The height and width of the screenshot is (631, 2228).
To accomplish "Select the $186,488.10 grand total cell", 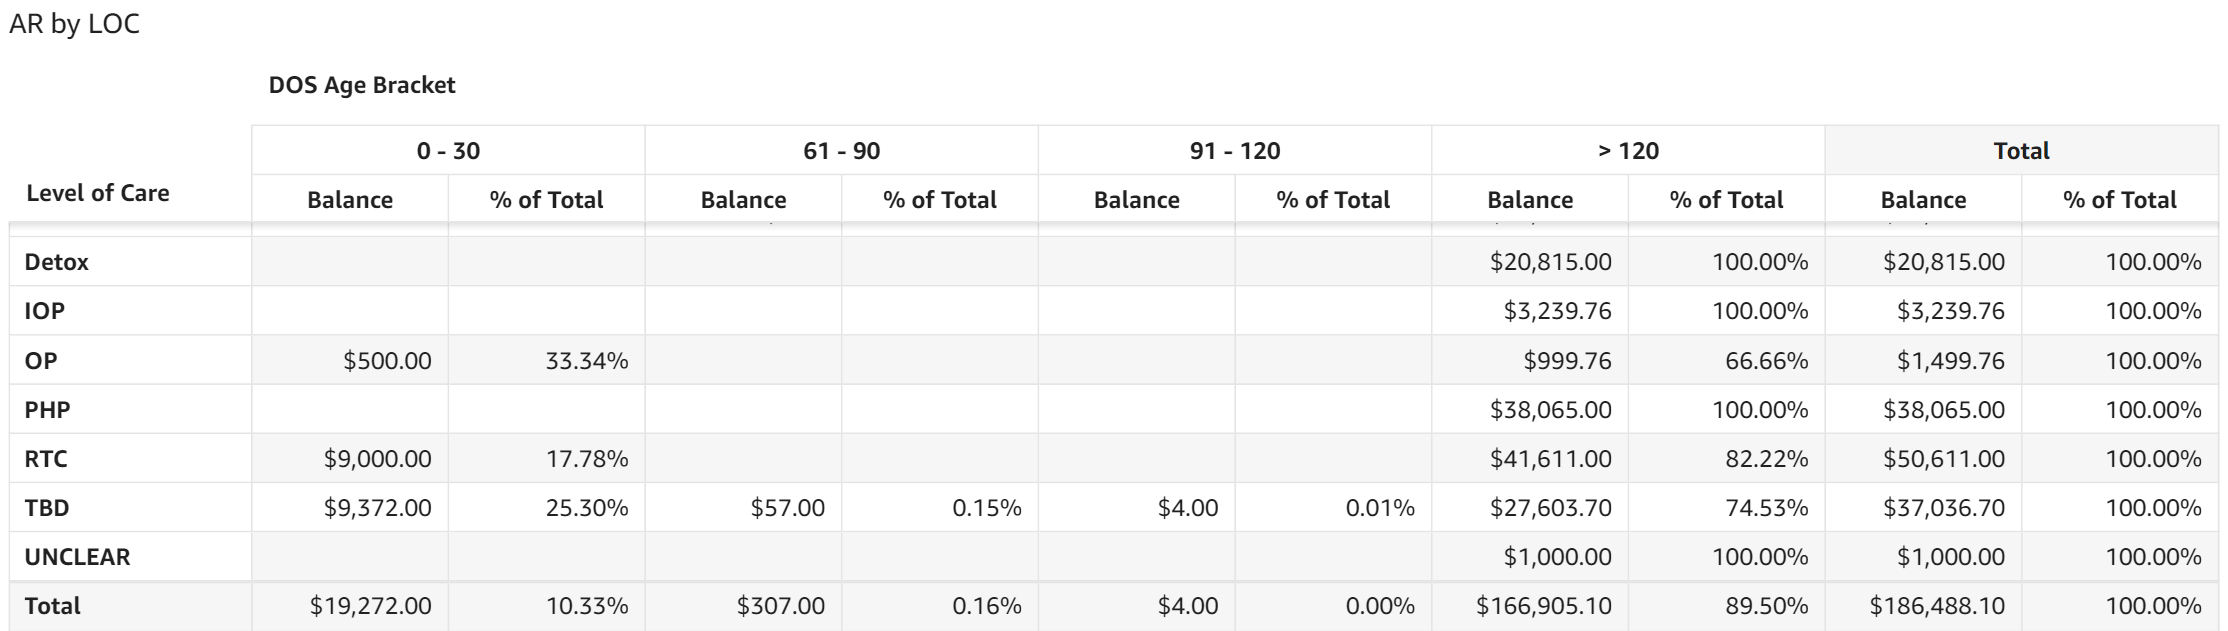I will (1937, 606).
